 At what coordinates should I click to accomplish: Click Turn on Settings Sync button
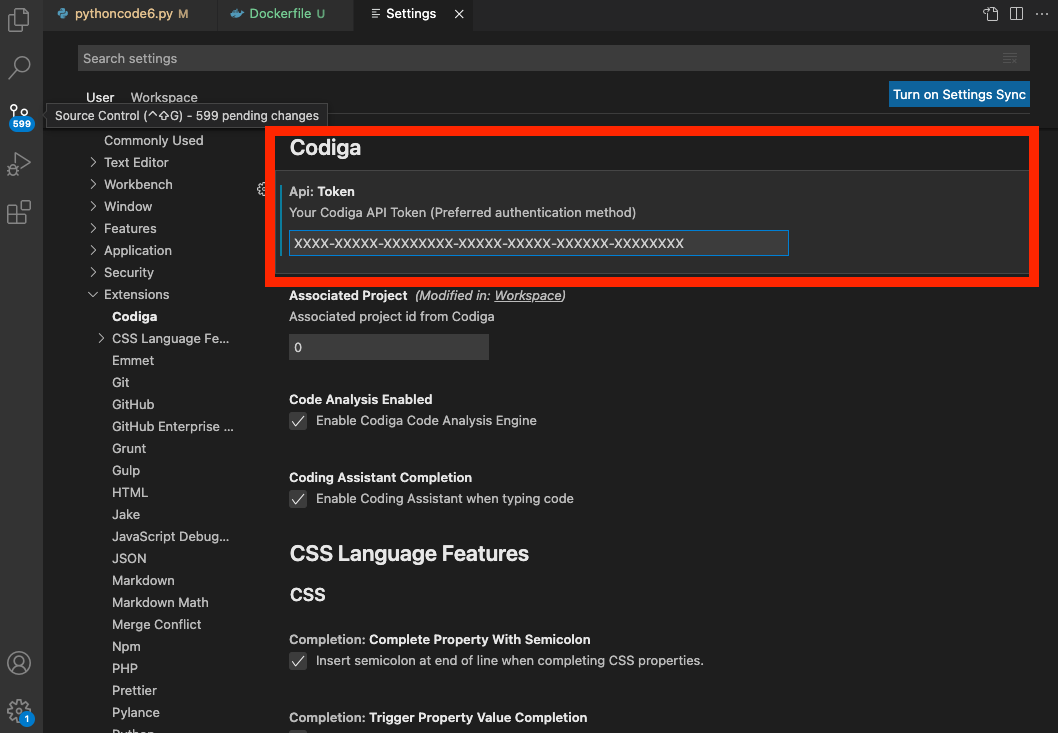pyautogui.click(x=959, y=94)
